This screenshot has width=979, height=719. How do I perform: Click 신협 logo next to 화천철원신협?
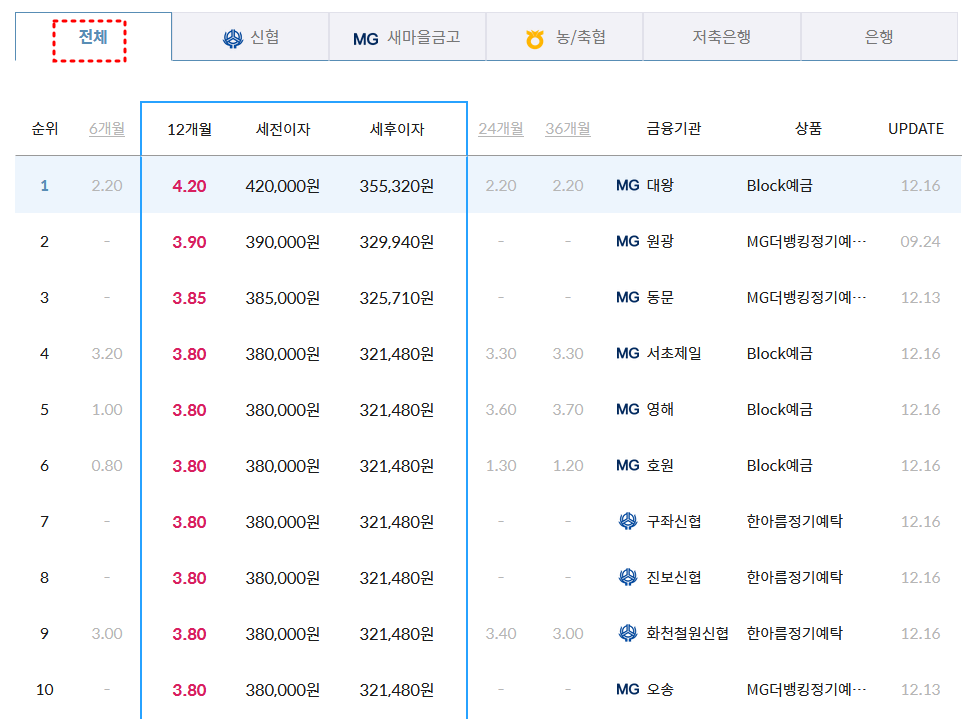point(627,633)
